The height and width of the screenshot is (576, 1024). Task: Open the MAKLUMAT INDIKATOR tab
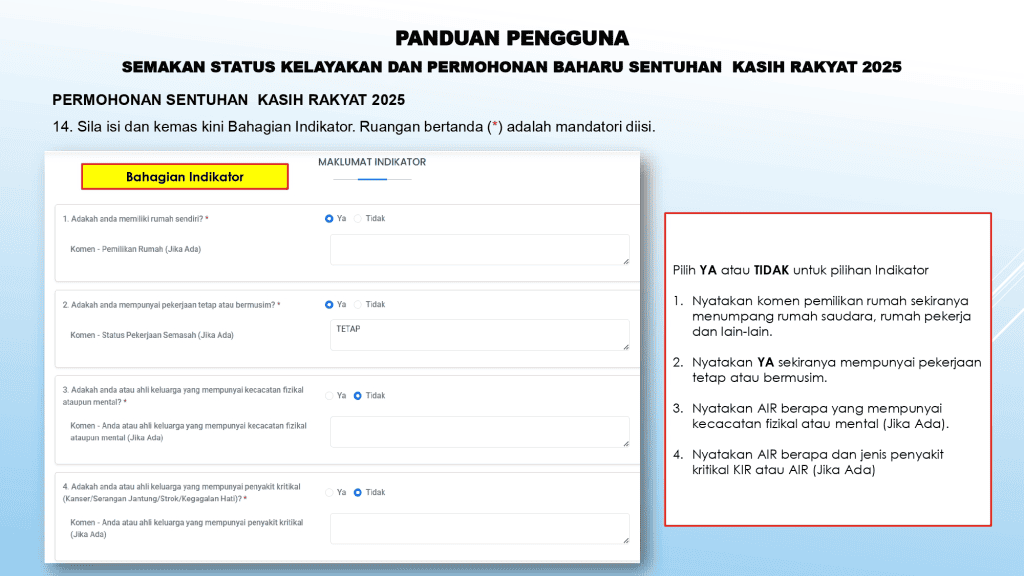[372, 162]
